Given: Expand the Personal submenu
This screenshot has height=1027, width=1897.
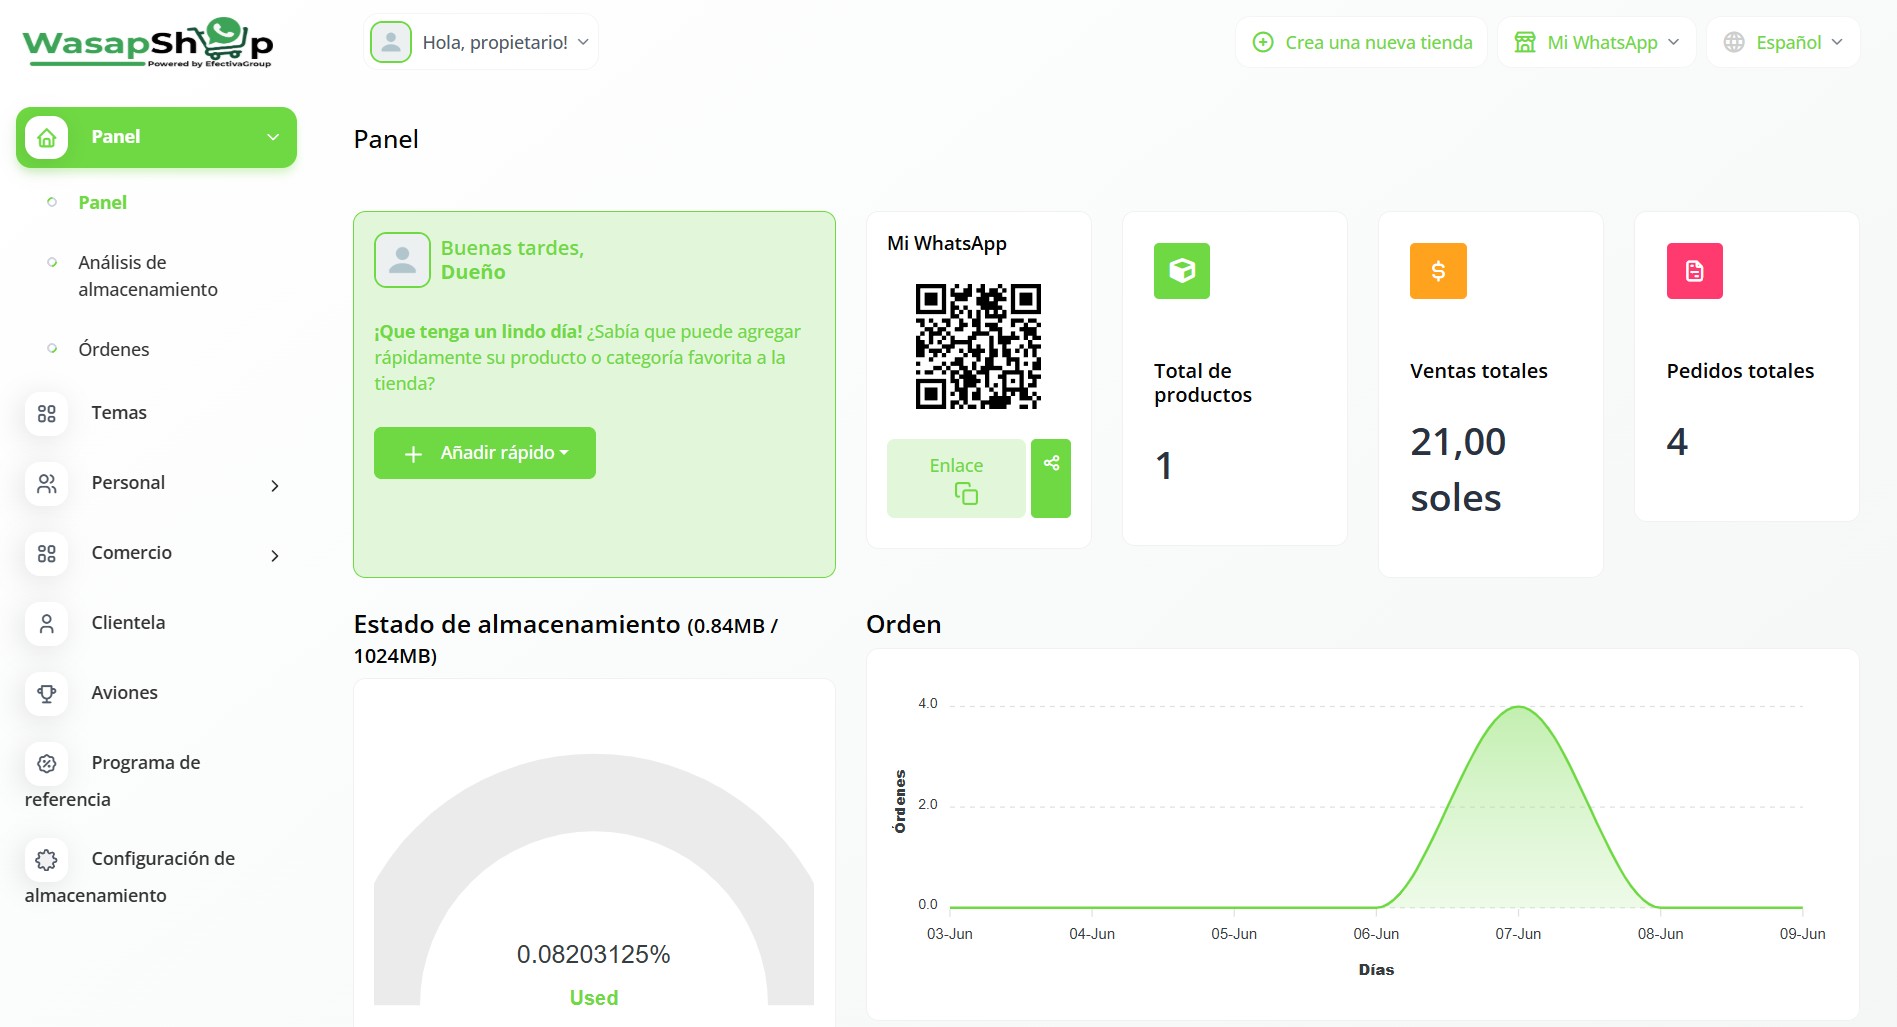Looking at the screenshot, I should point(274,486).
